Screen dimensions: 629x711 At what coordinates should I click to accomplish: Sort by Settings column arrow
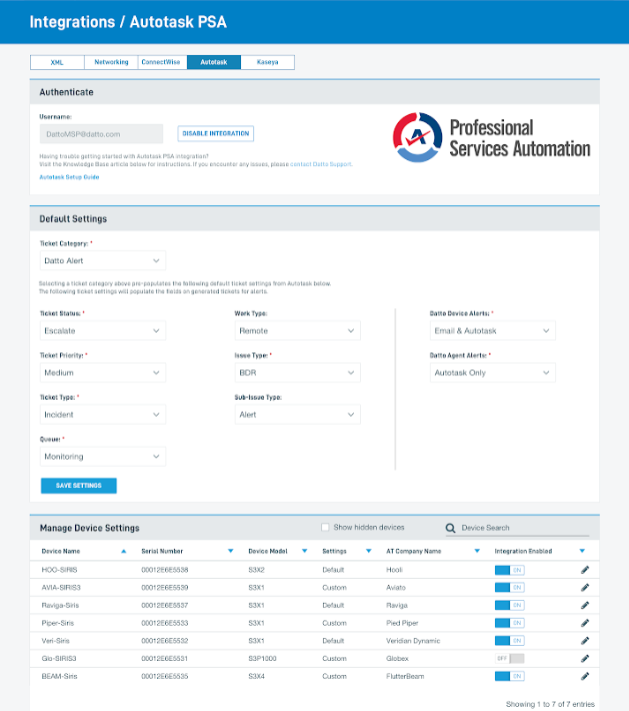(369, 551)
